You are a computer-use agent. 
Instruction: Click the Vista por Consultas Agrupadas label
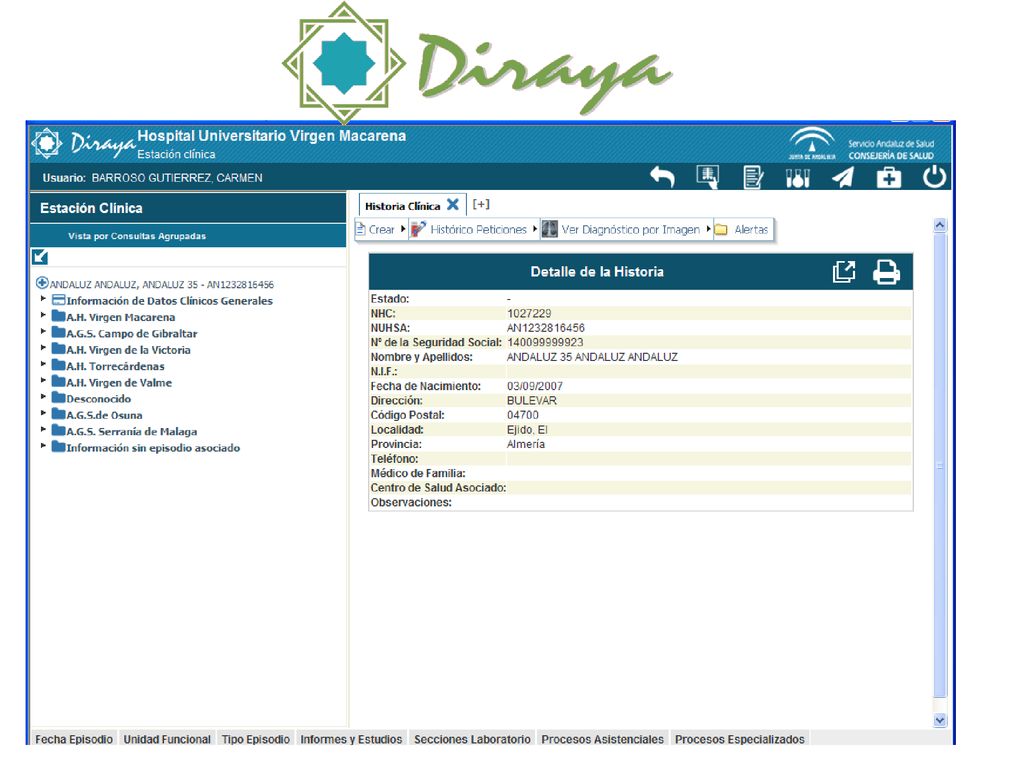pyautogui.click(x=137, y=236)
